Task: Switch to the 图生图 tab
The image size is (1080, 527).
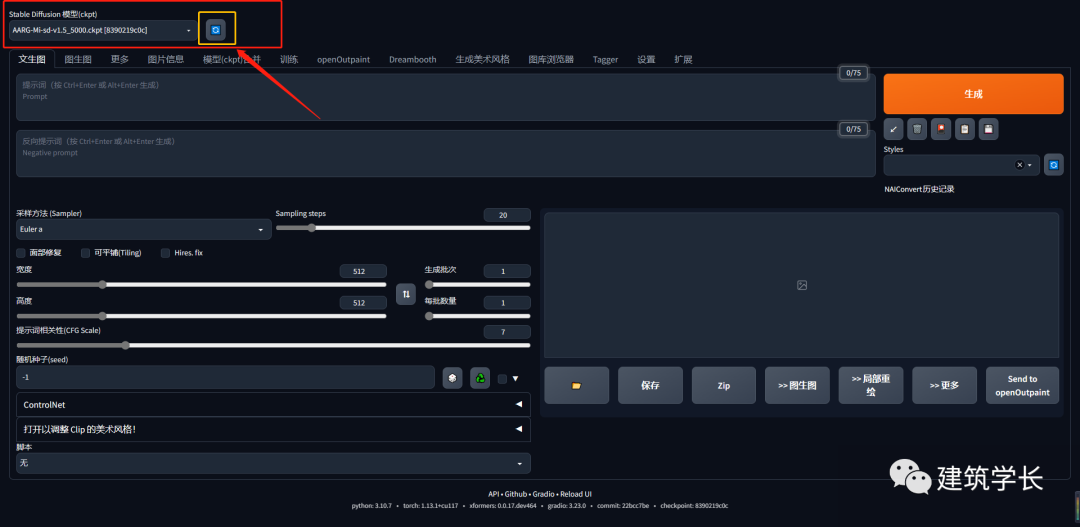Action: (x=78, y=59)
